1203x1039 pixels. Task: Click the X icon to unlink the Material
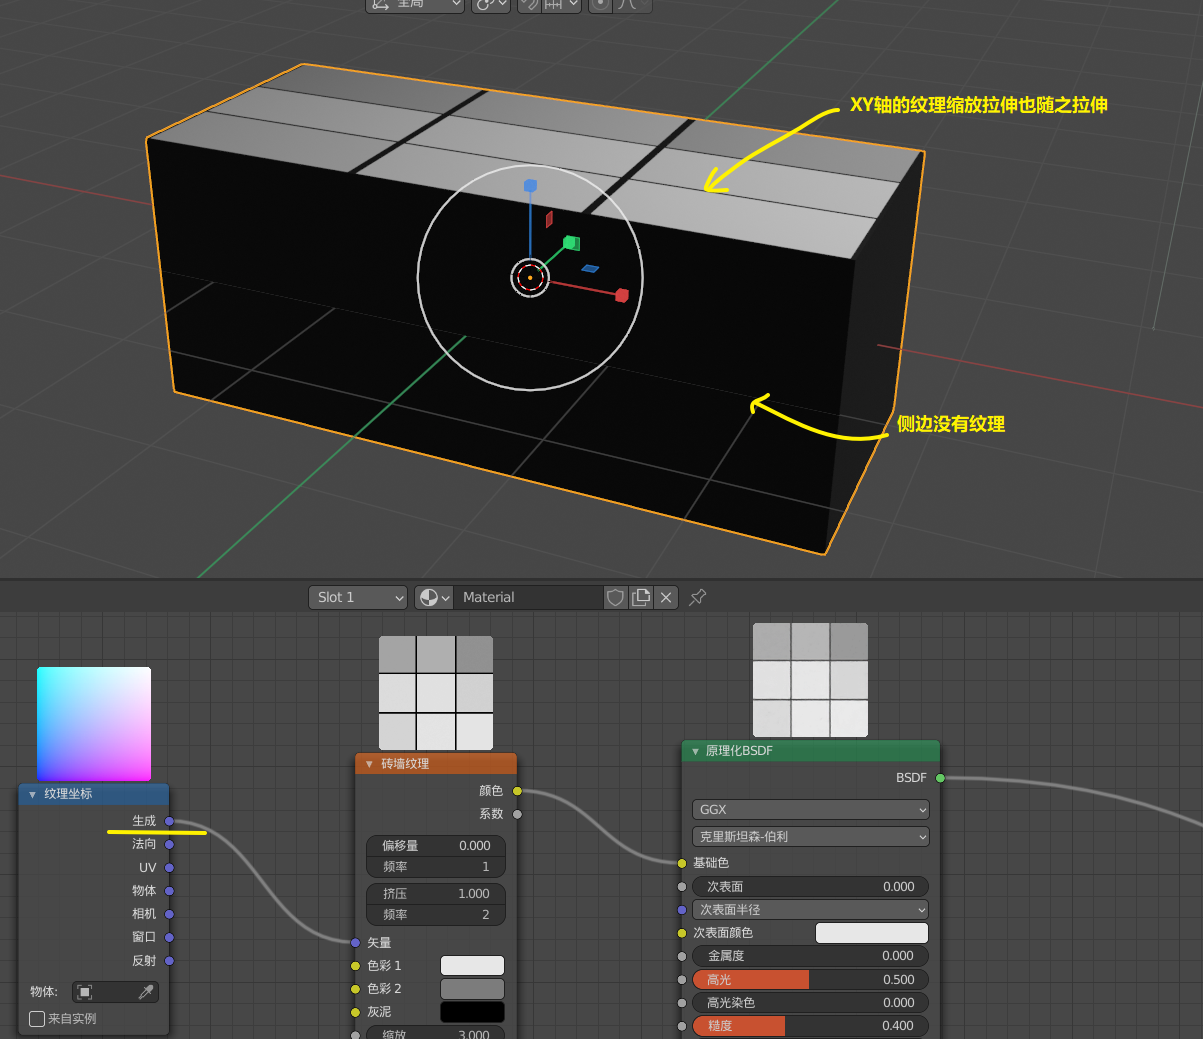pos(665,597)
